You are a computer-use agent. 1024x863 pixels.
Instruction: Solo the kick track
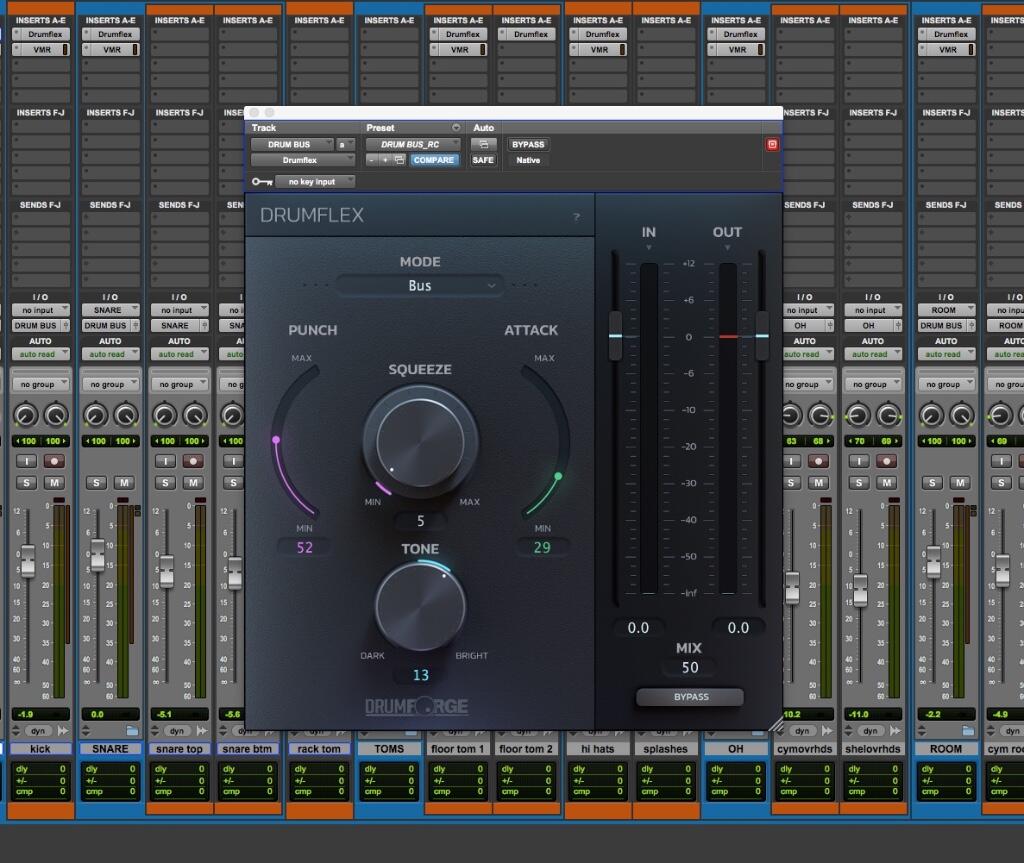click(x=26, y=483)
